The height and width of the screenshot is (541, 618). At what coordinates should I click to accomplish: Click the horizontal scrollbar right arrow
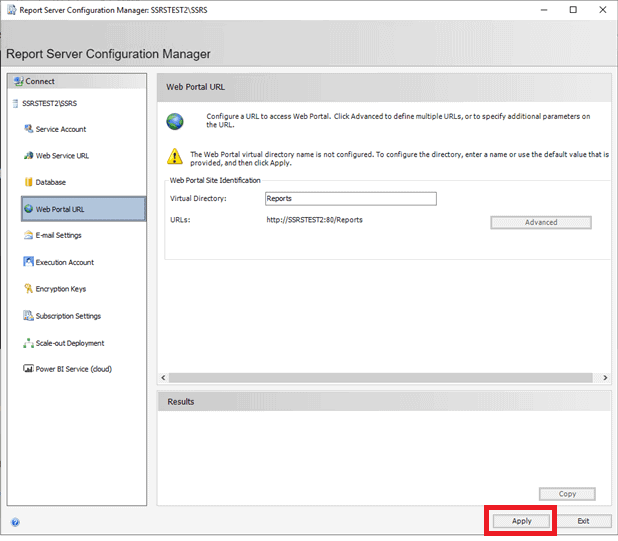[605, 377]
